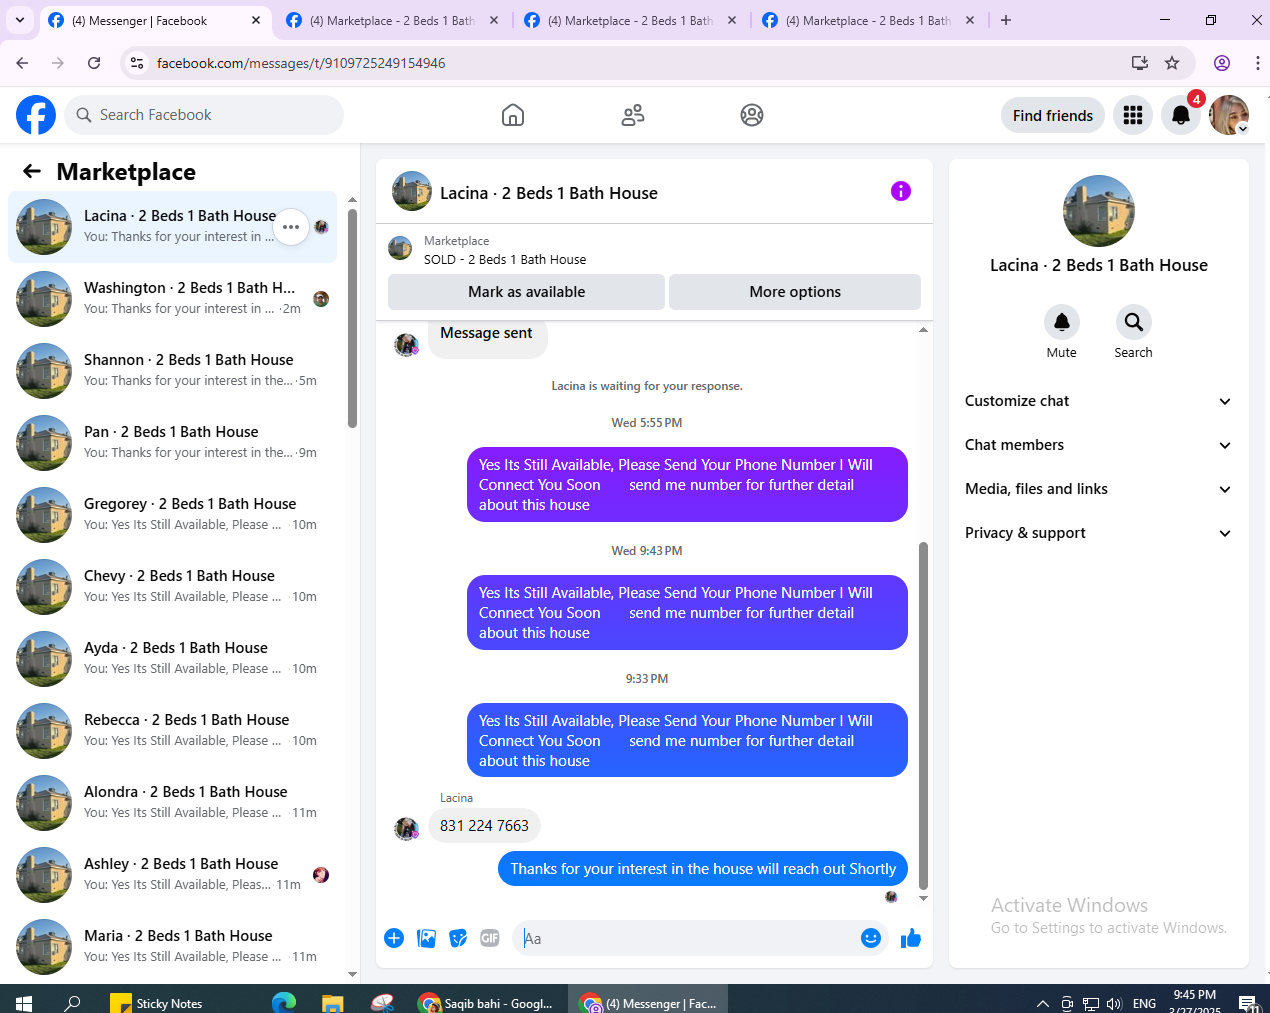This screenshot has height=1013, width=1270.
Task: Go to the Home feed icon
Action: pos(513,115)
